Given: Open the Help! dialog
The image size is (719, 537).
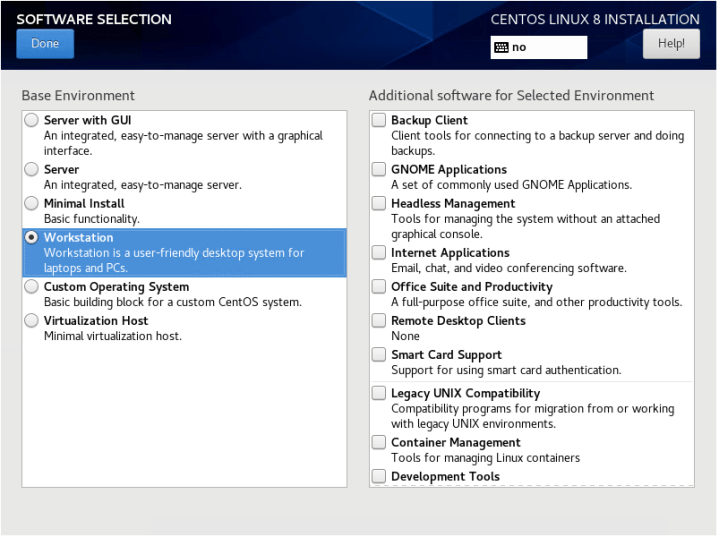Looking at the screenshot, I should pyautogui.click(x=671, y=44).
